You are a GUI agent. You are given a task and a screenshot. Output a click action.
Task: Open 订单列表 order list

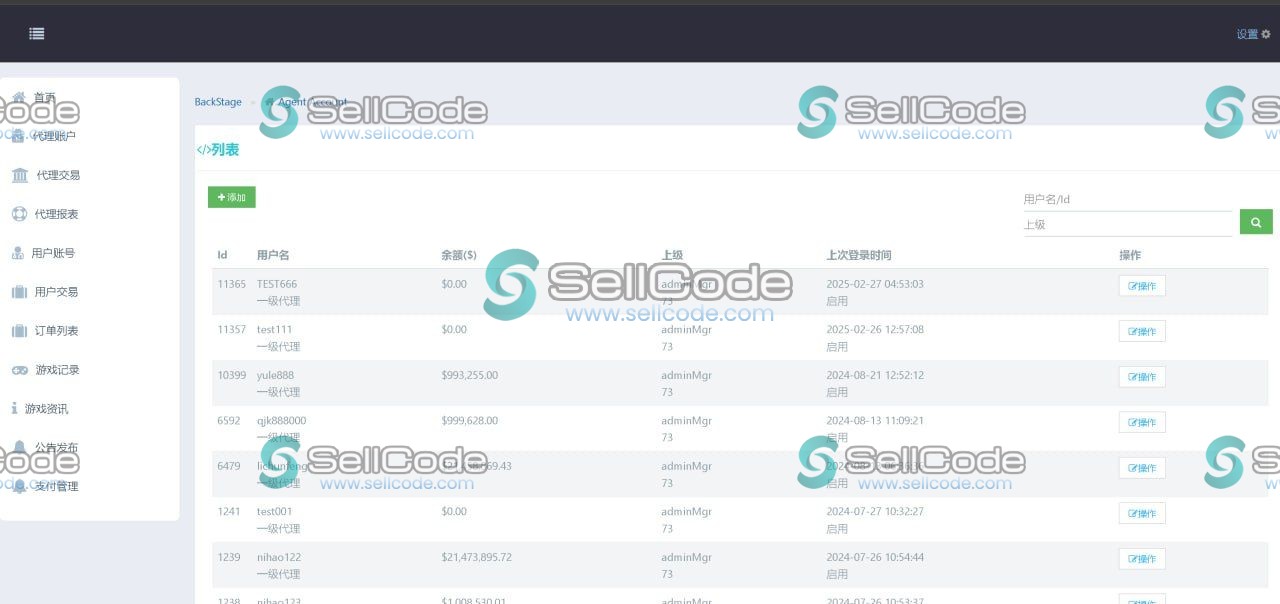[57, 330]
